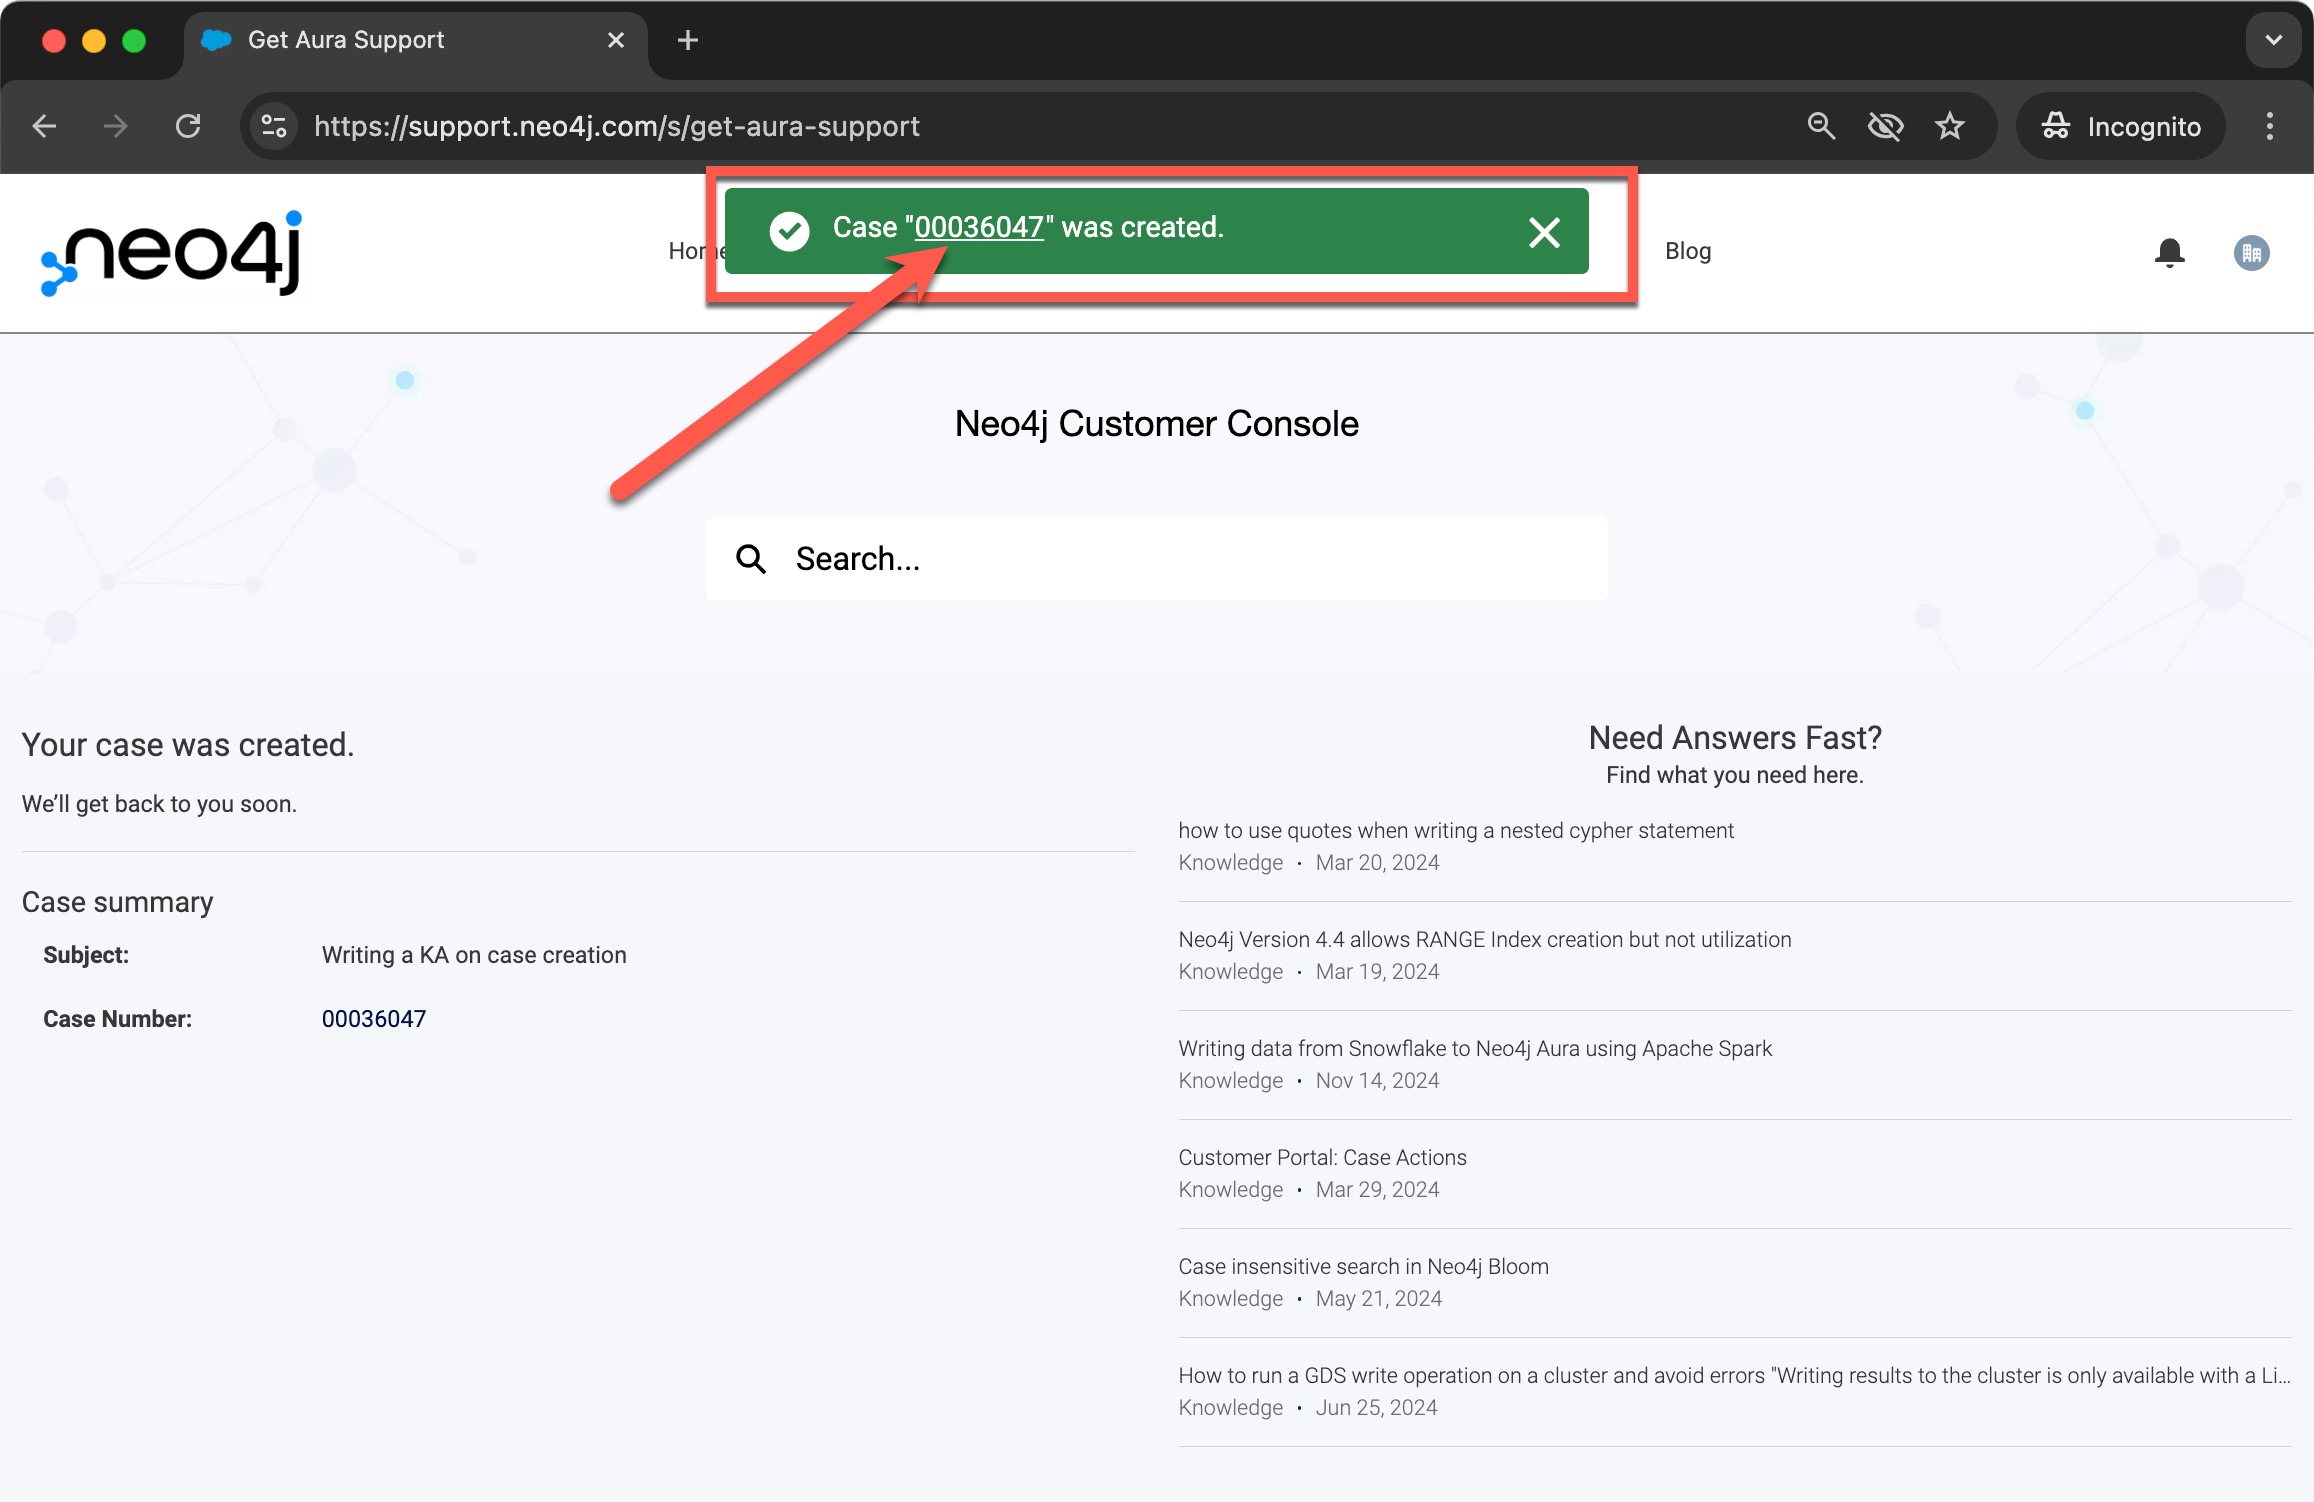Open Customer Portal: Case Actions article

[1322, 1158]
